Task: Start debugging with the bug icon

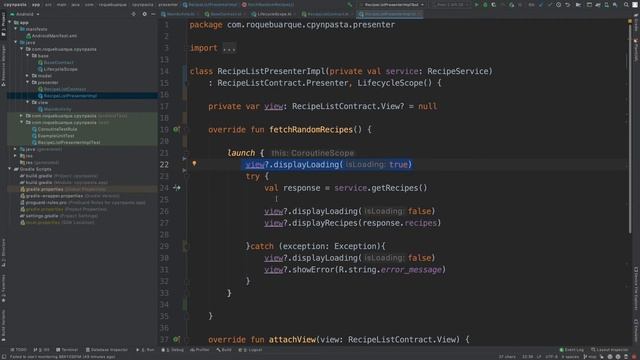Action: click(485, 5)
